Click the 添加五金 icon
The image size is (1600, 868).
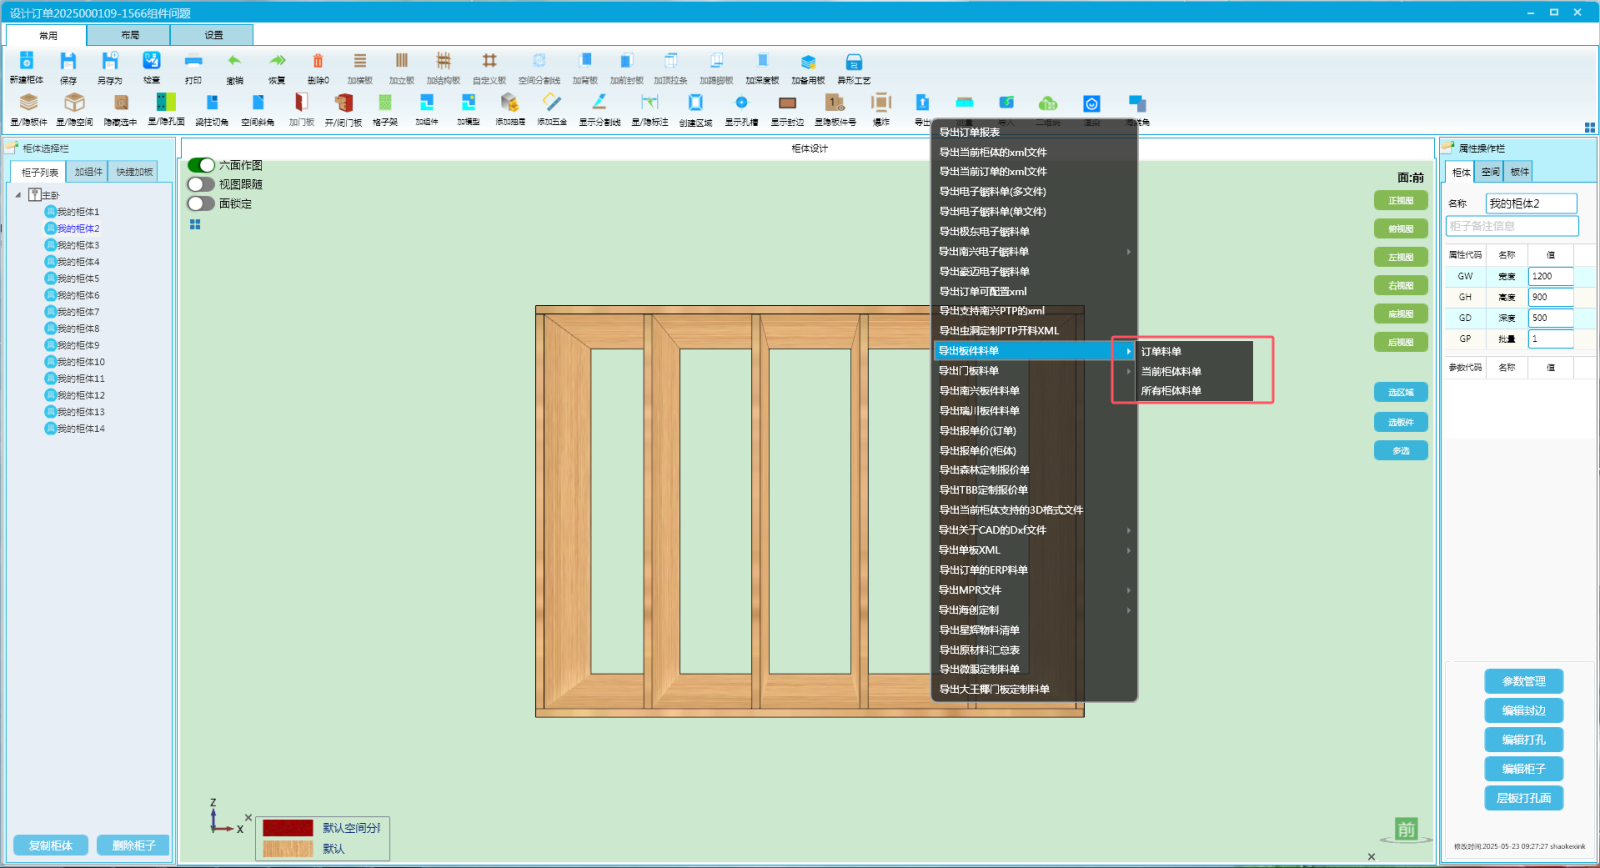[552, 102]
